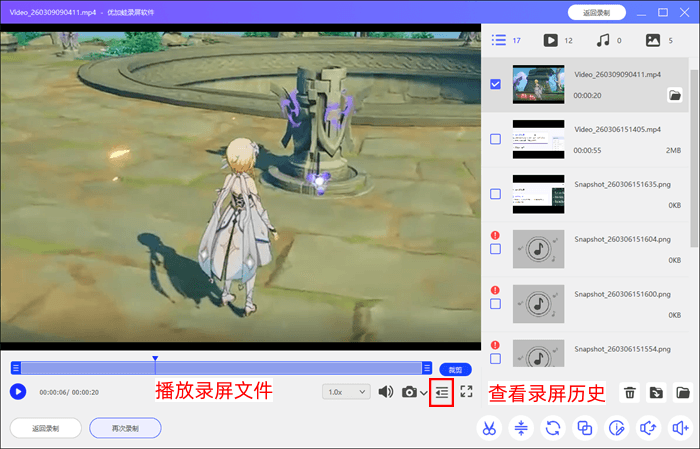This screenshot has height=449, width=700.
Task: Click the Snapshot_260306151635.png file name
Action: point(622,184)
